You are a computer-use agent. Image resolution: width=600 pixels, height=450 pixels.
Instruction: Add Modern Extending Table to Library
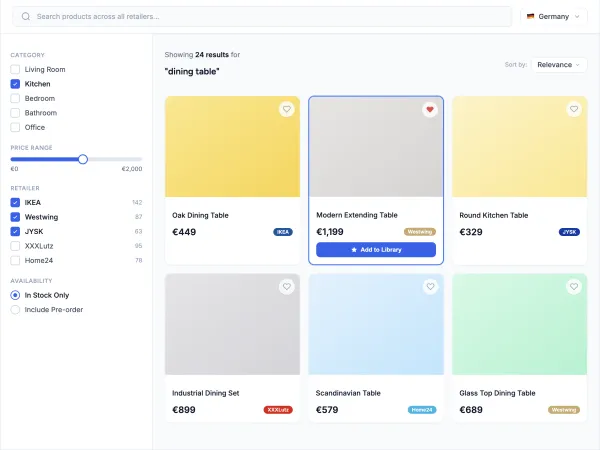[376, 250]
